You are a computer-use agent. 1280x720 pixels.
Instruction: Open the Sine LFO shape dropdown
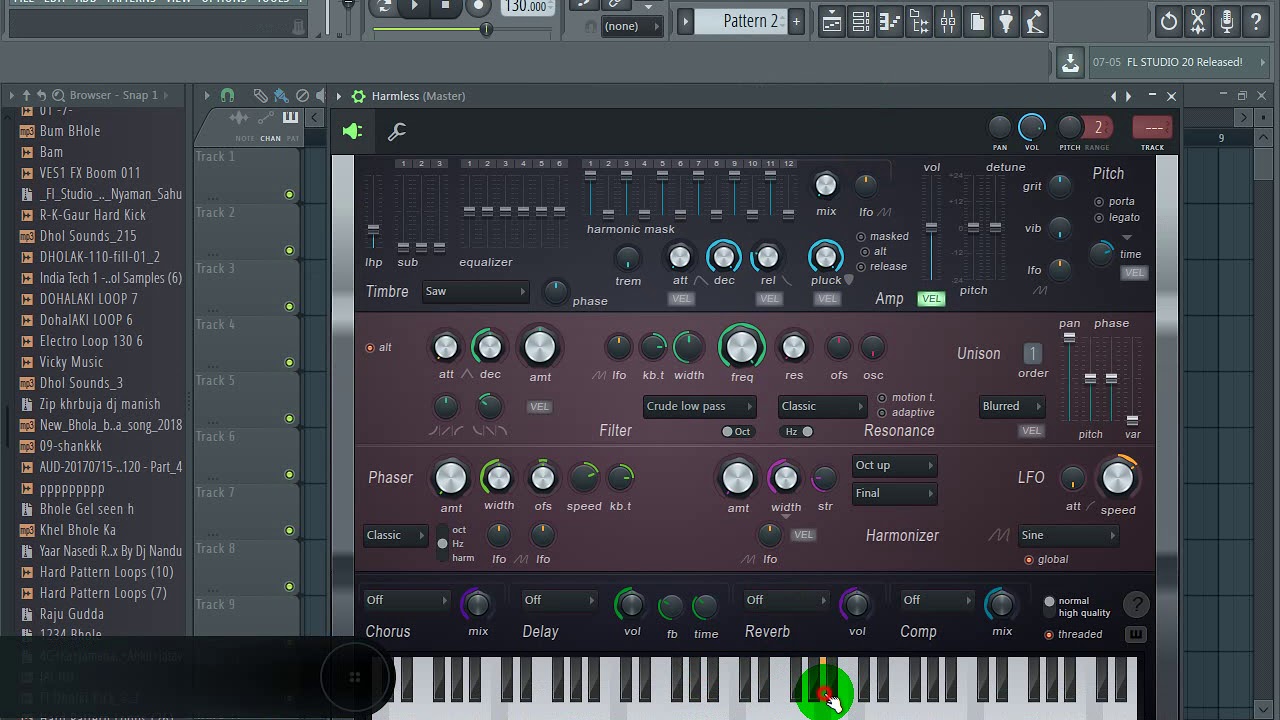point(1068,535)
